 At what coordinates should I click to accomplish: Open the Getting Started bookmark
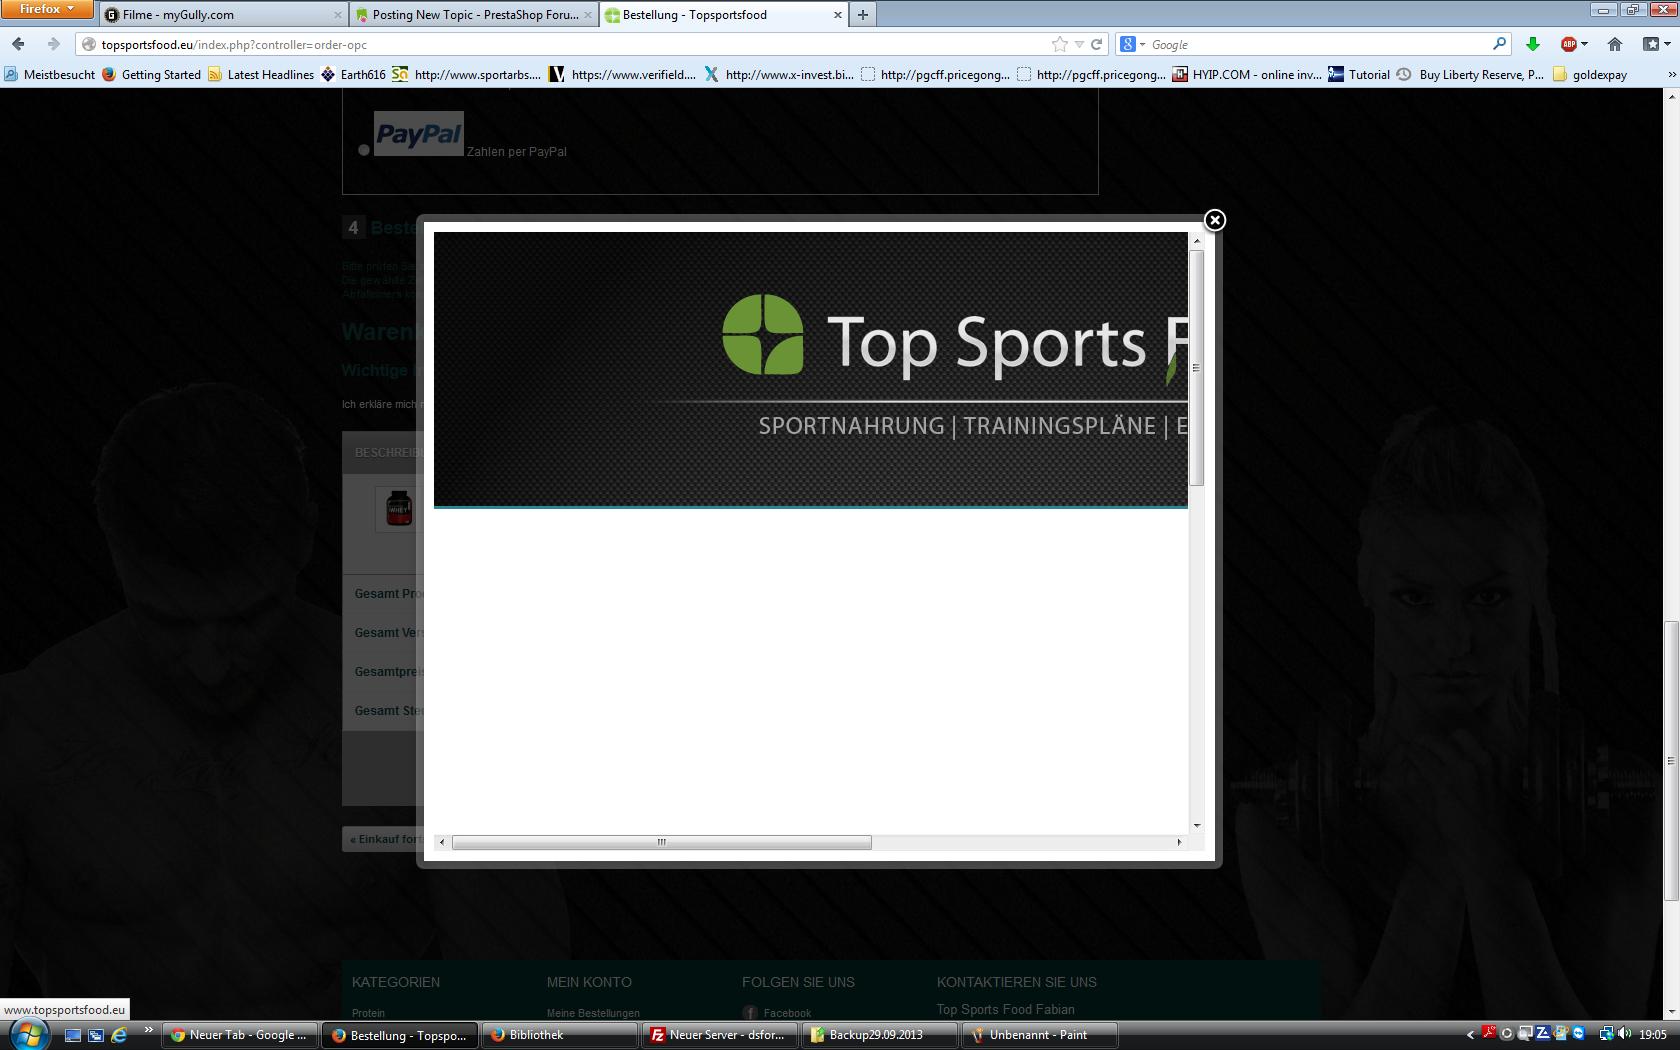click(151, 74)
